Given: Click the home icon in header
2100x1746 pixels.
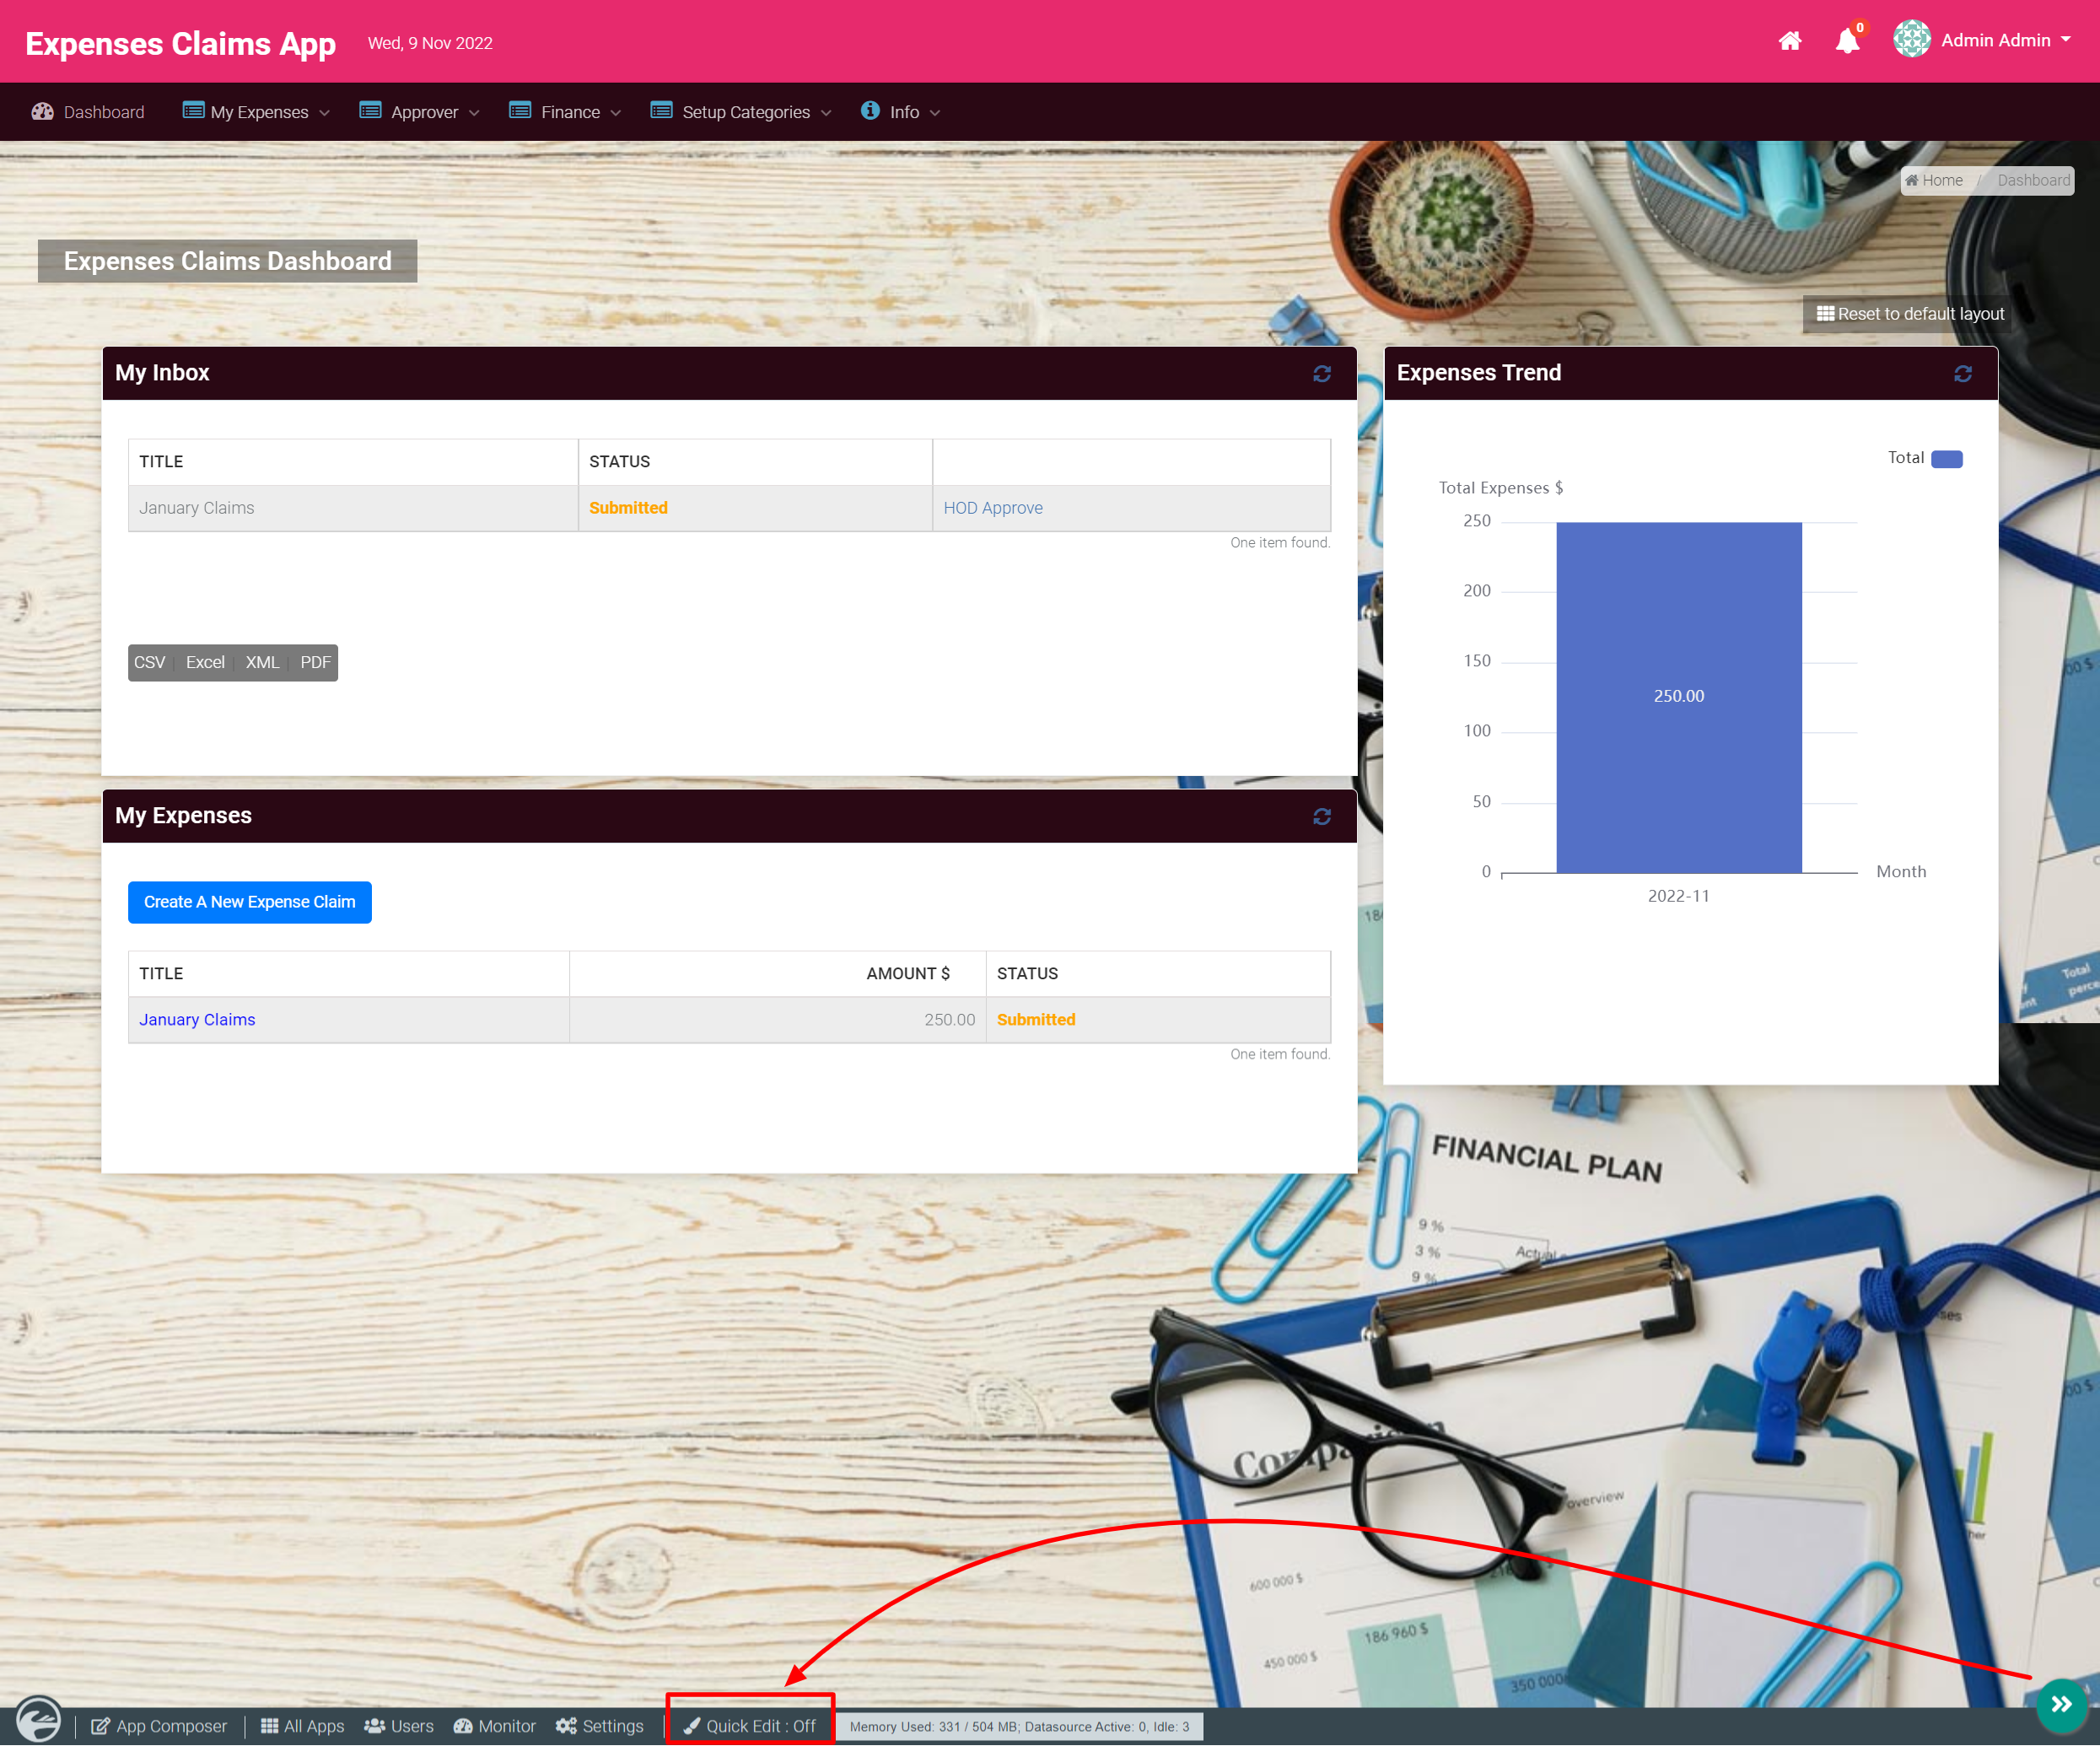Looking at the screenshot, I should tap(1790, 41).
